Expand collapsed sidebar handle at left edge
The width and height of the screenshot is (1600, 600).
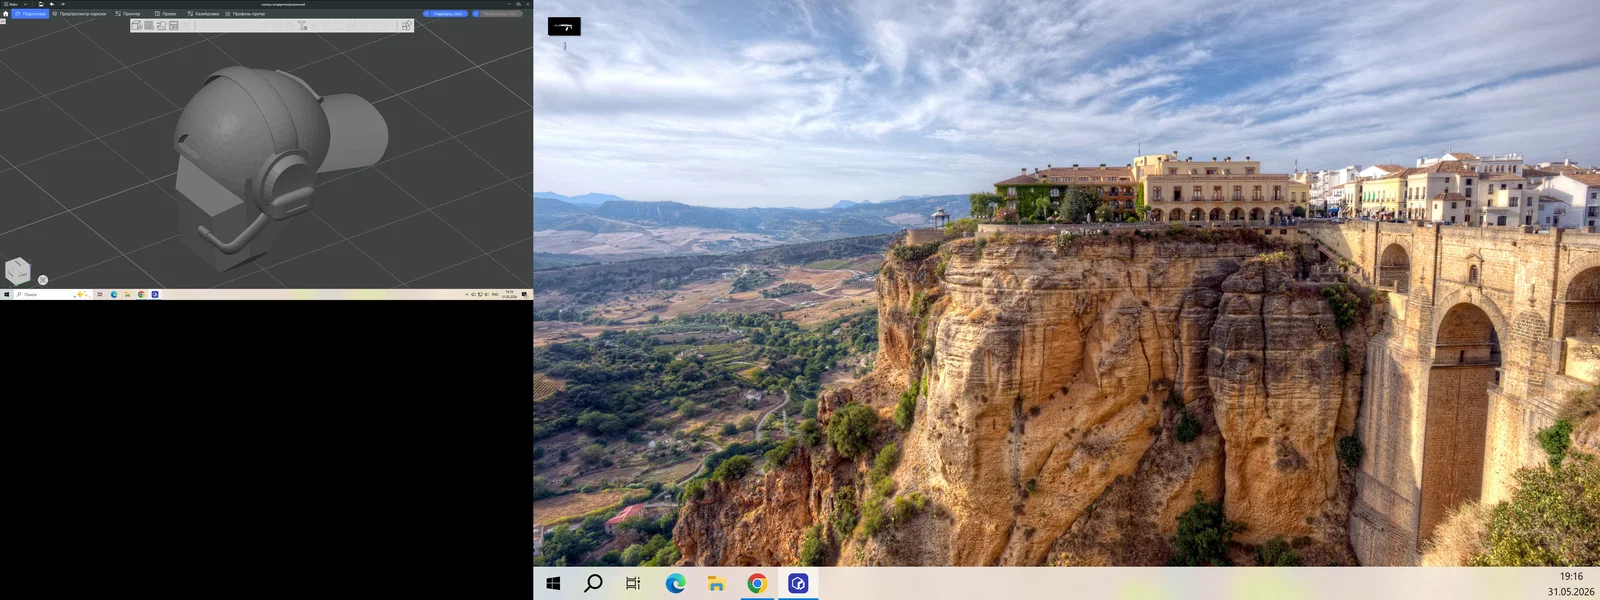[x=3, y=21]
